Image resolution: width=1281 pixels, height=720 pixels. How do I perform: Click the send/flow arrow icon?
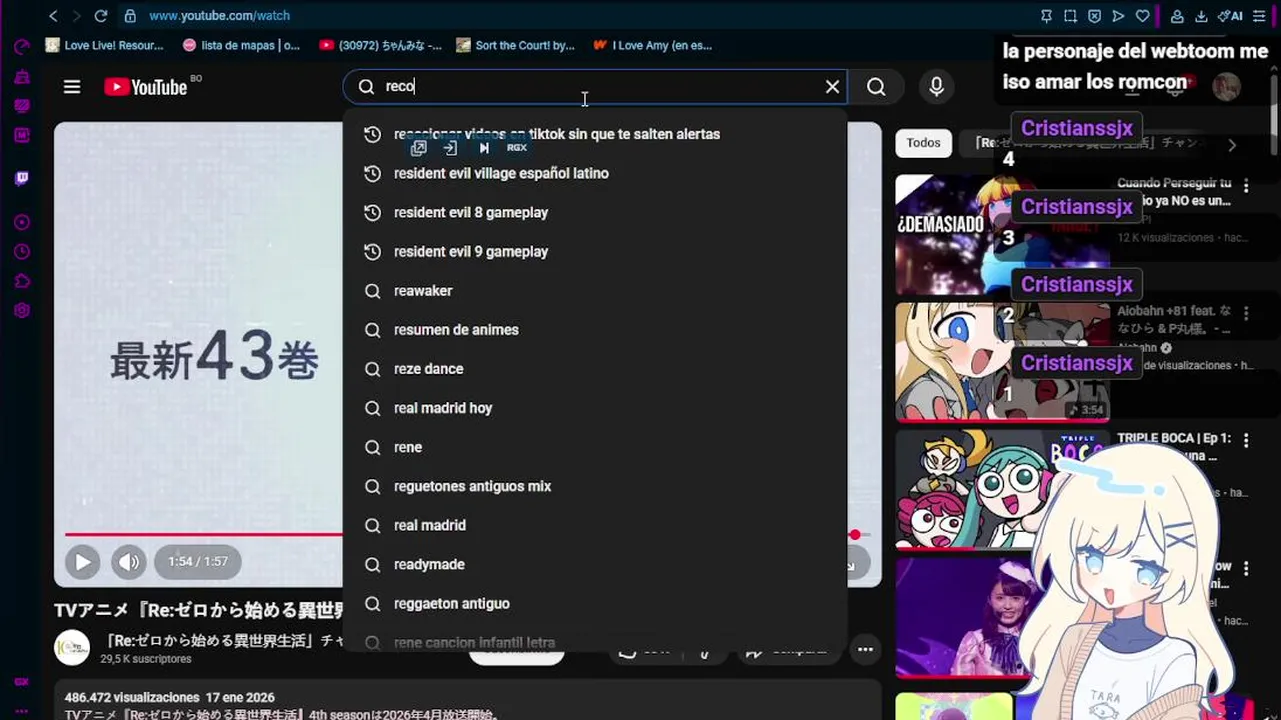click(1118, 16)
